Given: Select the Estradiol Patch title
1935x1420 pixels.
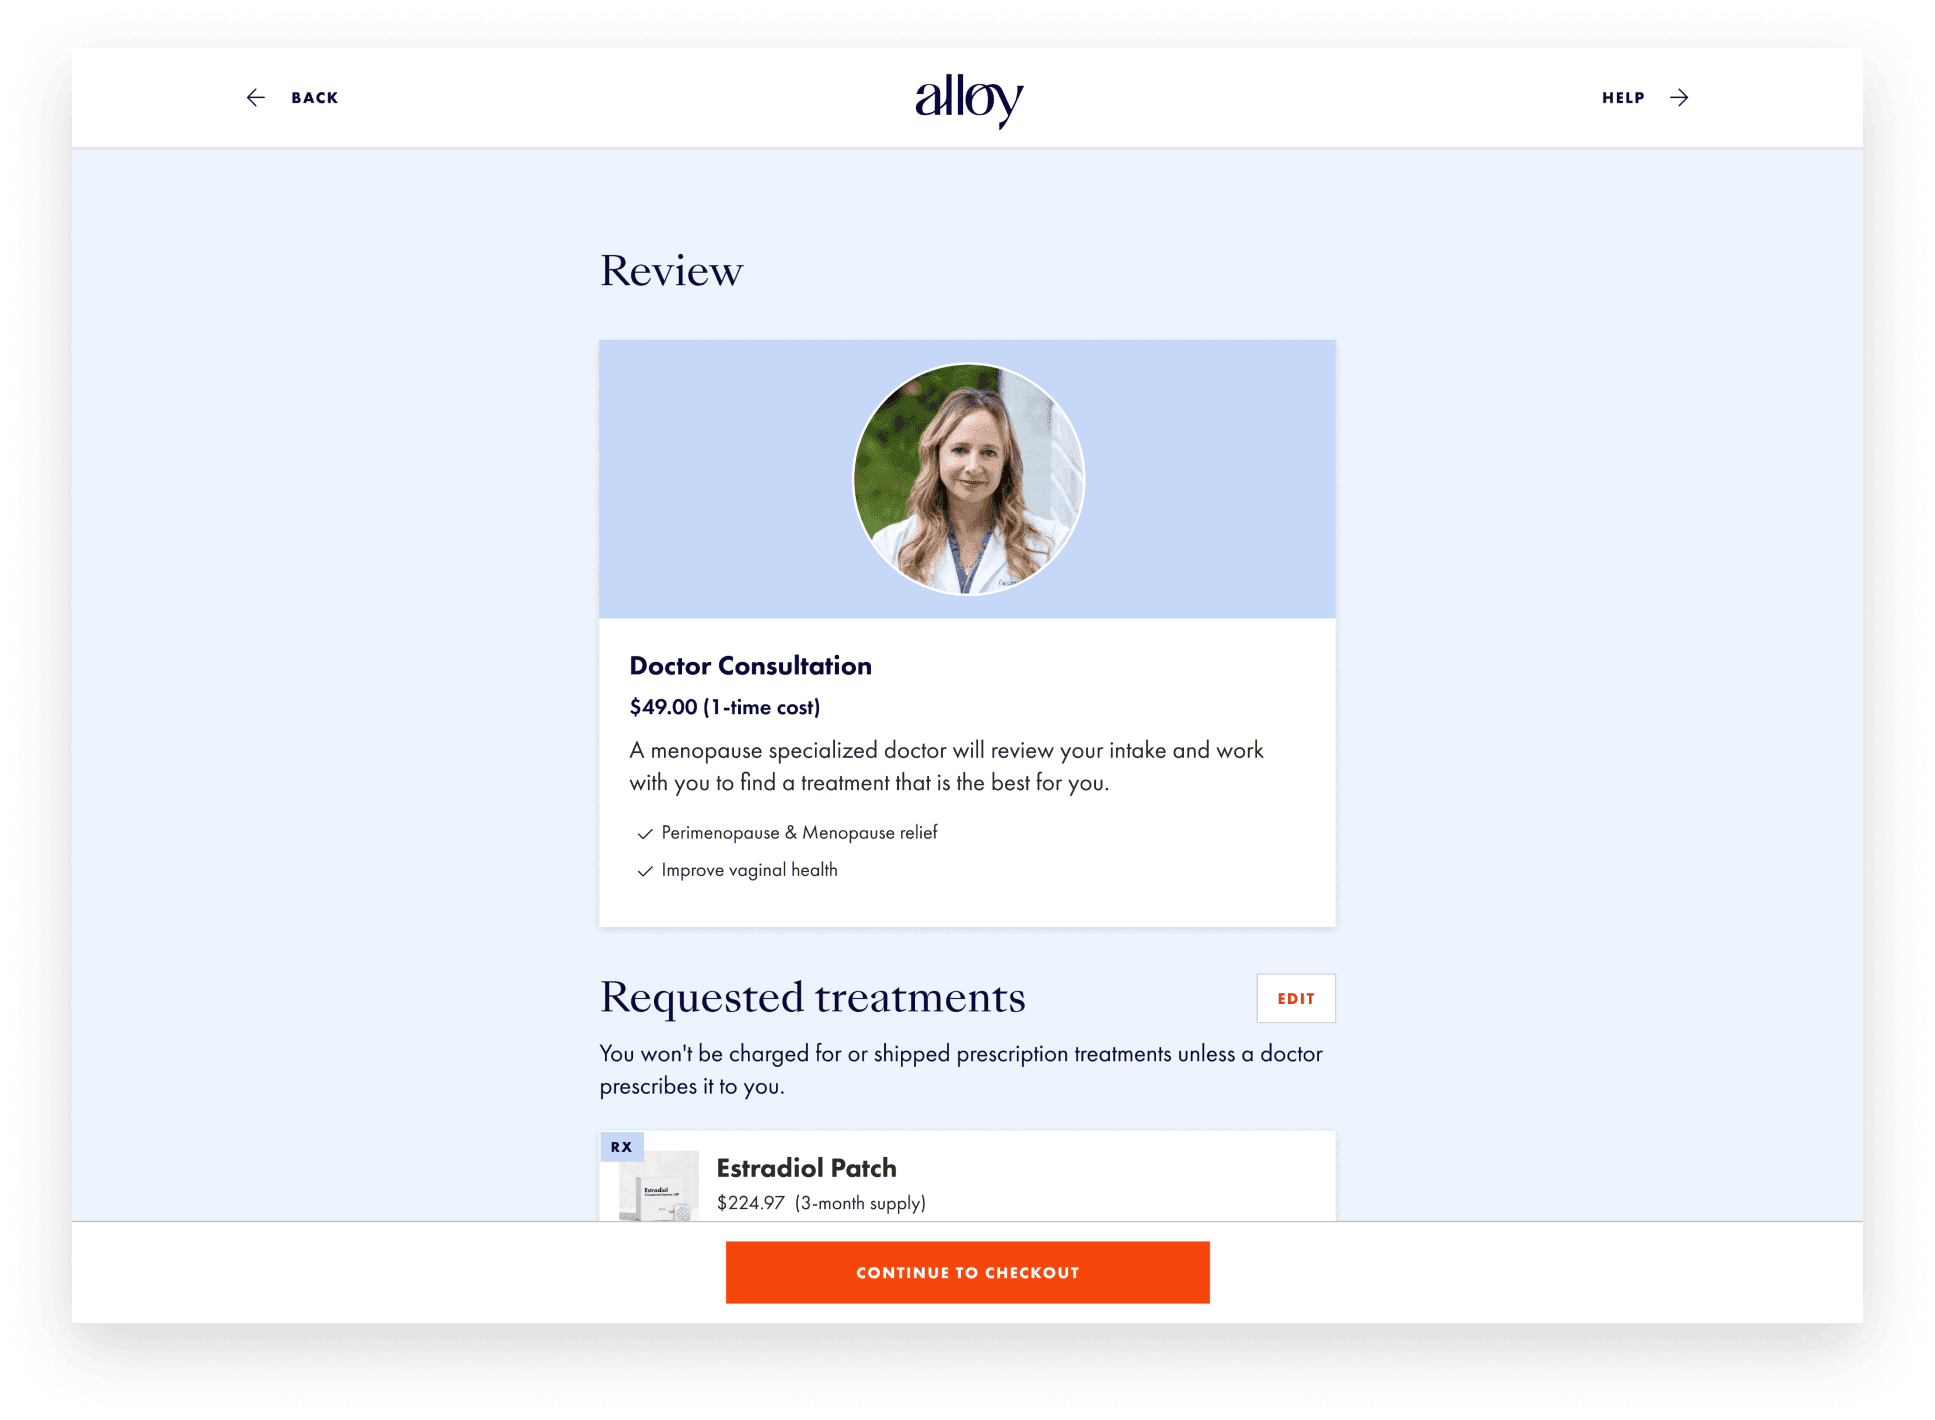Looking at the screenshot, I should [806, 1168].
